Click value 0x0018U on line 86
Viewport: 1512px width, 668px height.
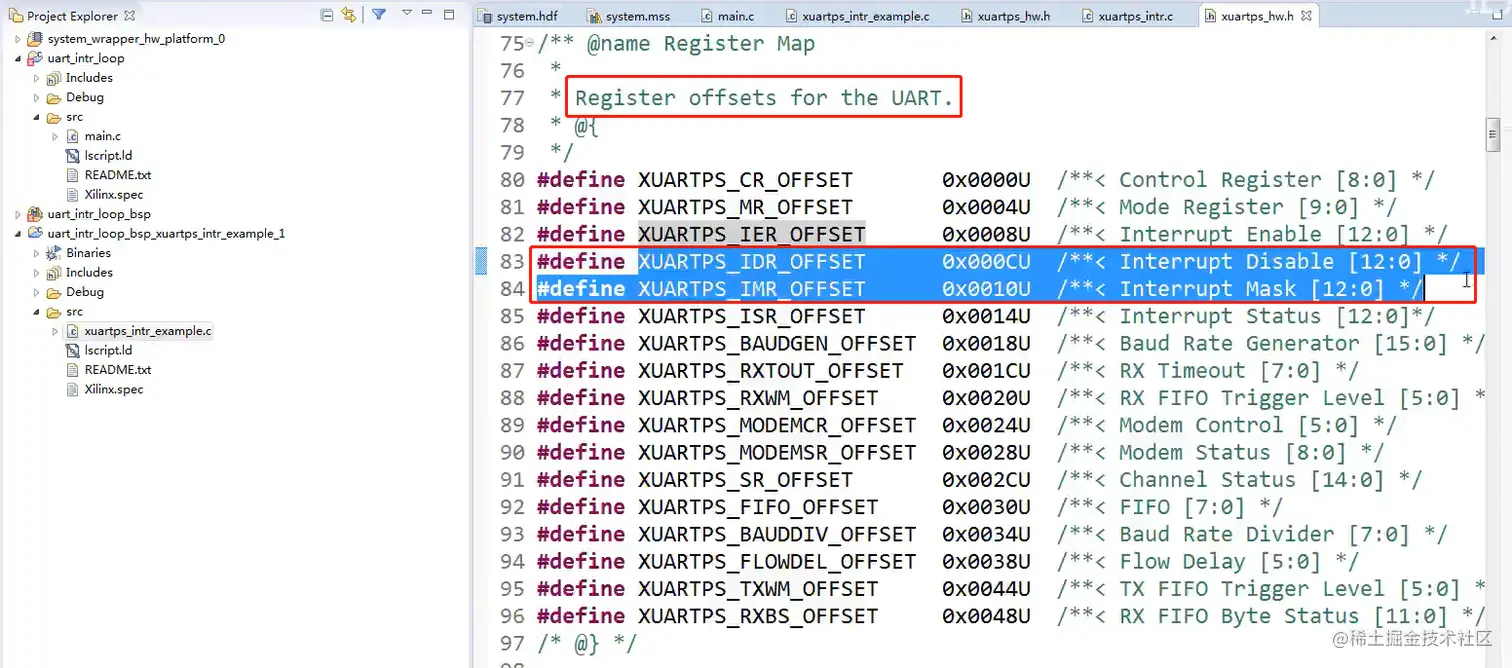[986, 343]
